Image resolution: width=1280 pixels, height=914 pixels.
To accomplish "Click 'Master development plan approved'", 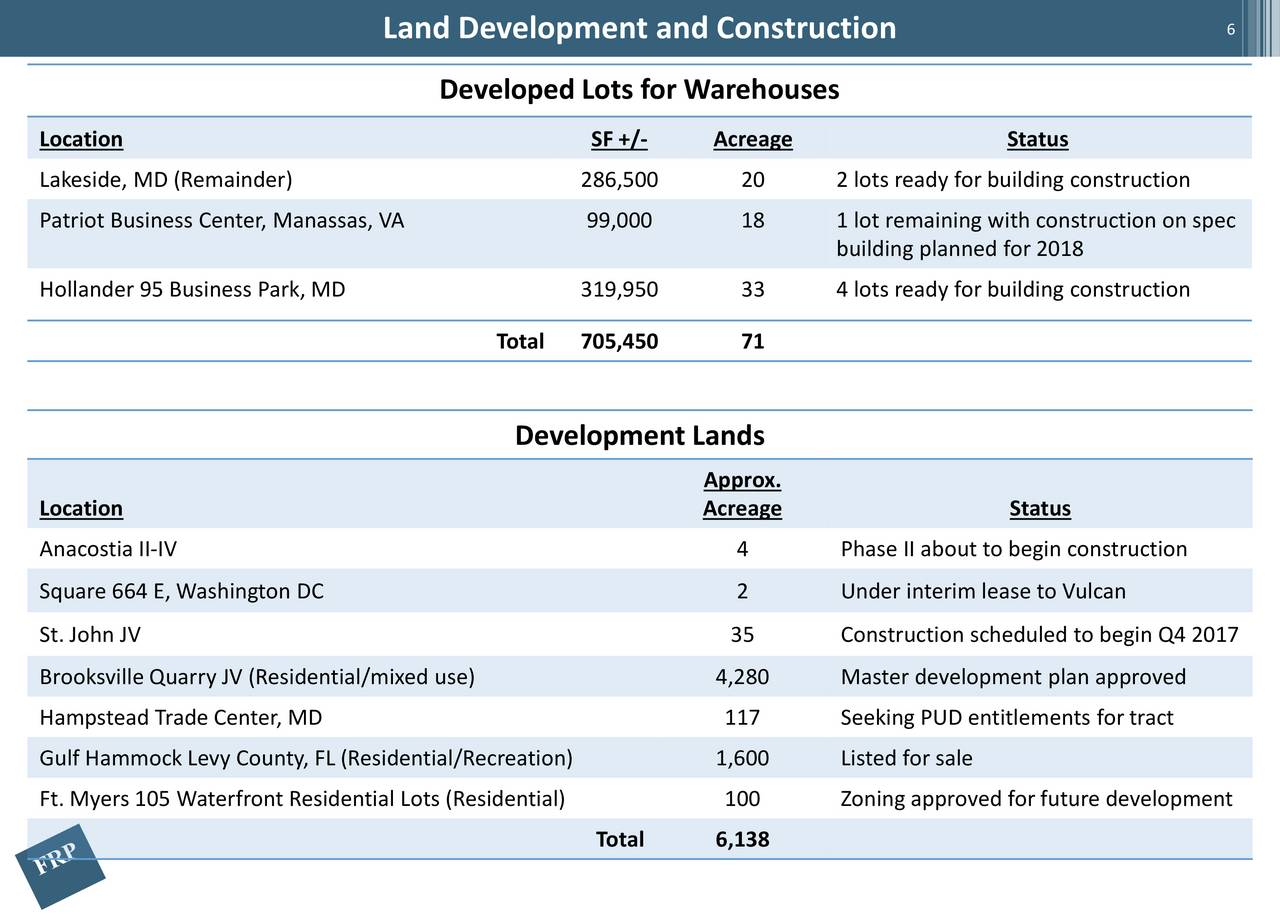I will [1013, 678].
